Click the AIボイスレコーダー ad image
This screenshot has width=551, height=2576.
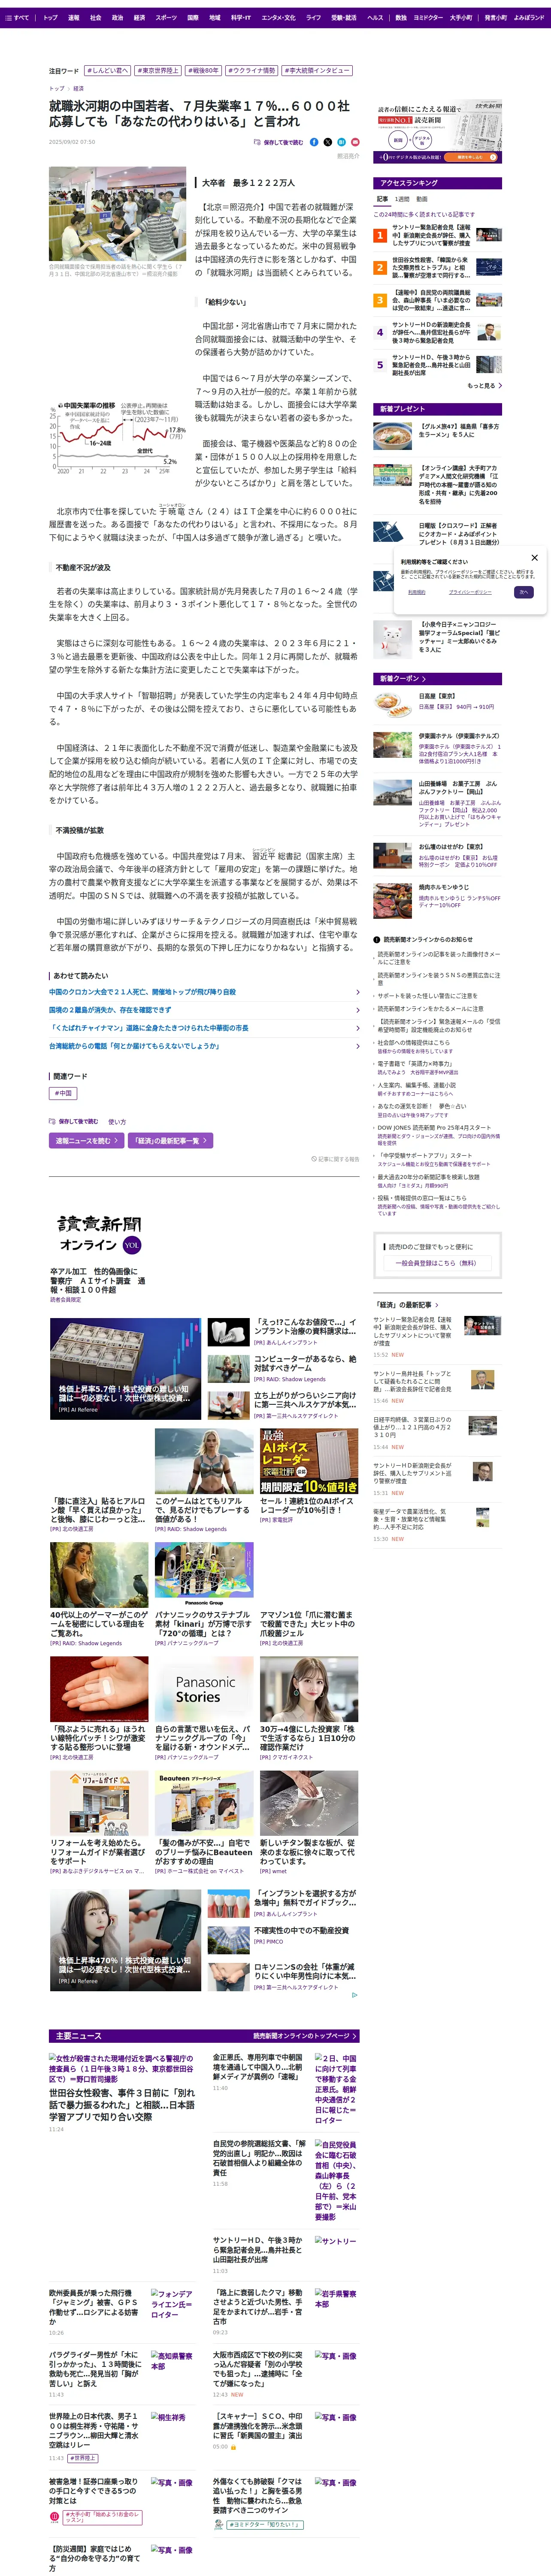(309, 1461)
